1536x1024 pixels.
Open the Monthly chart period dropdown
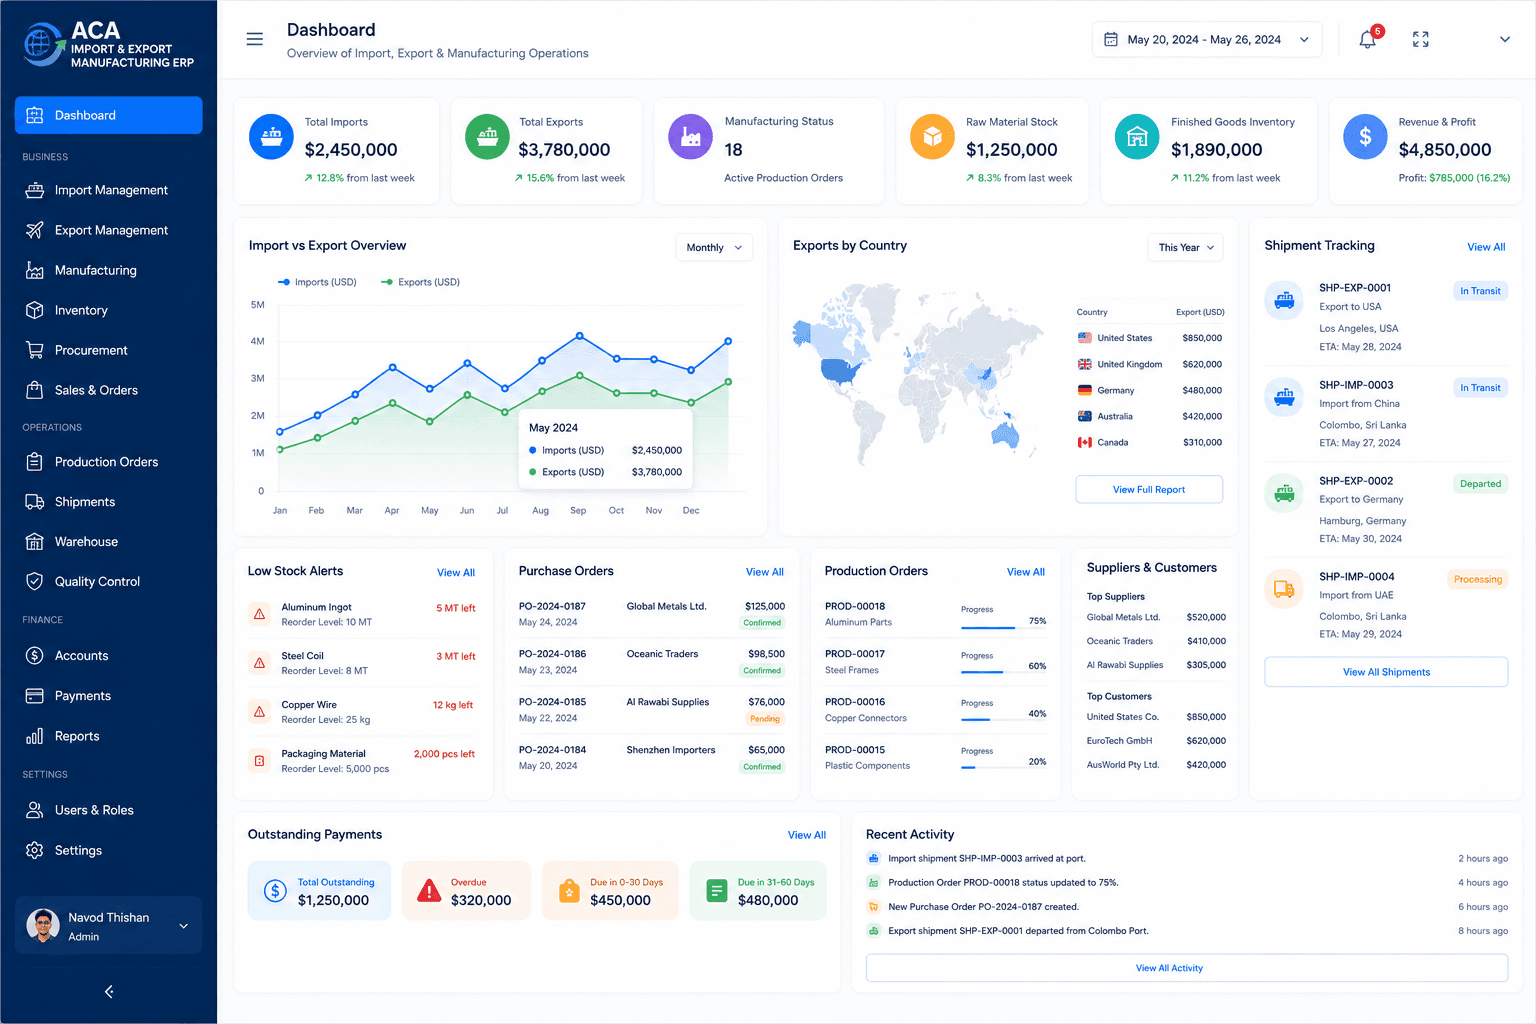[714, 247]
